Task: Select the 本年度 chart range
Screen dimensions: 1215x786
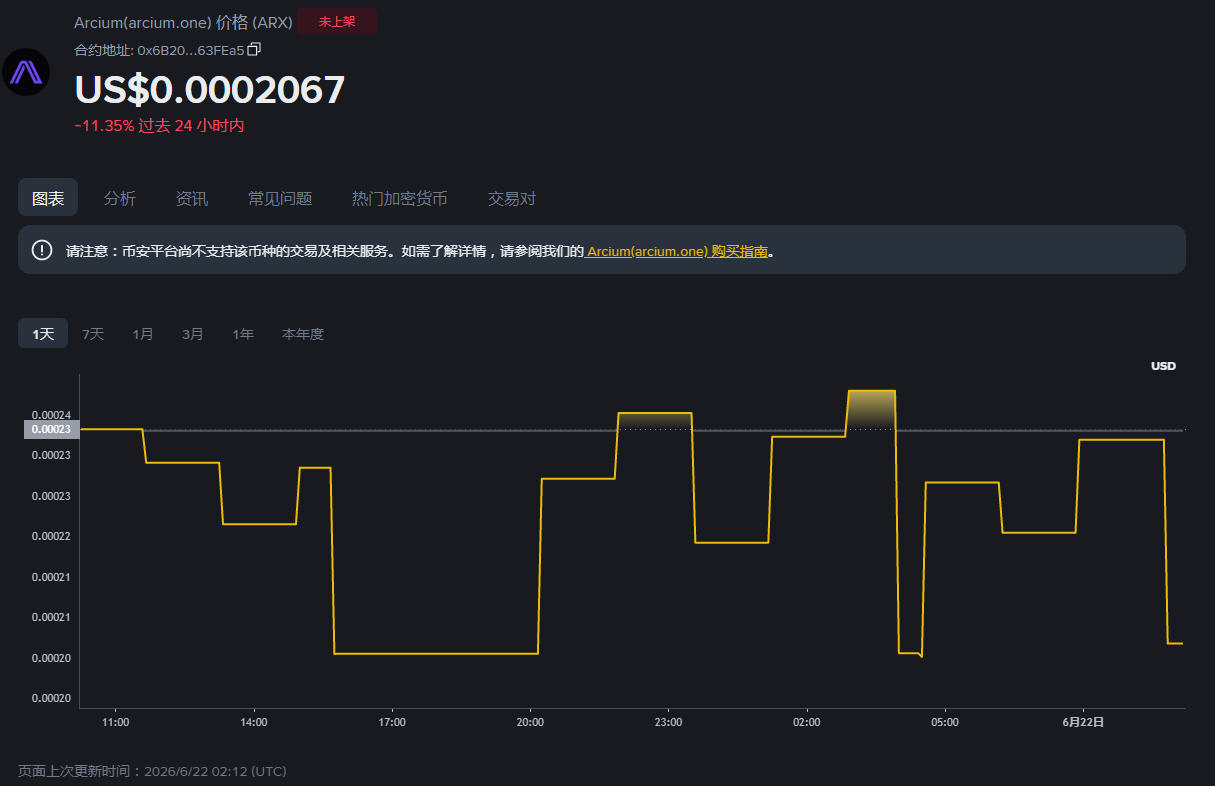Action: pyautogui.click(x=303, y=334)
